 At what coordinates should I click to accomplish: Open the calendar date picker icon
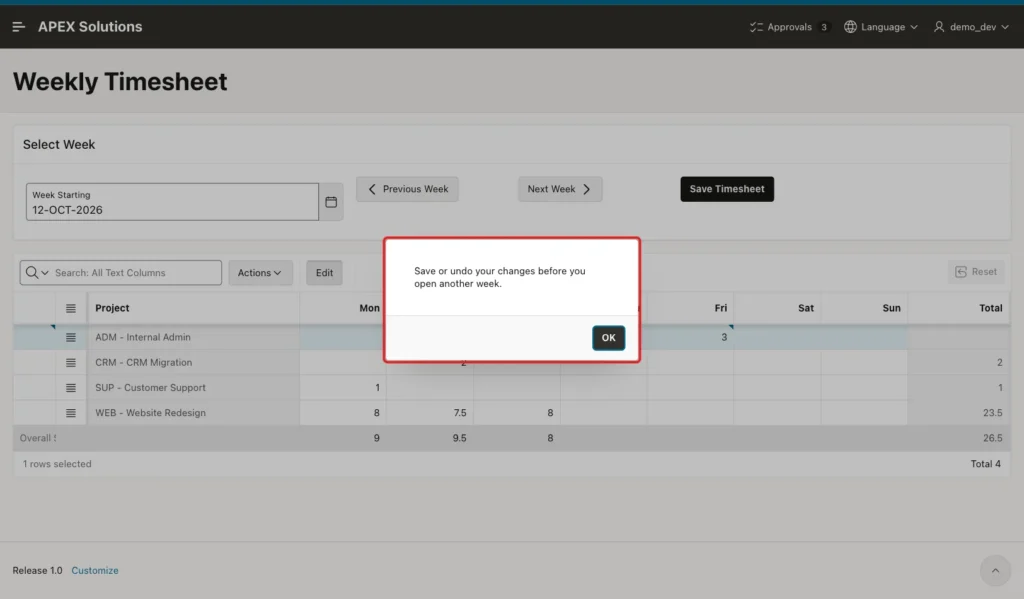tap(331, 202)
